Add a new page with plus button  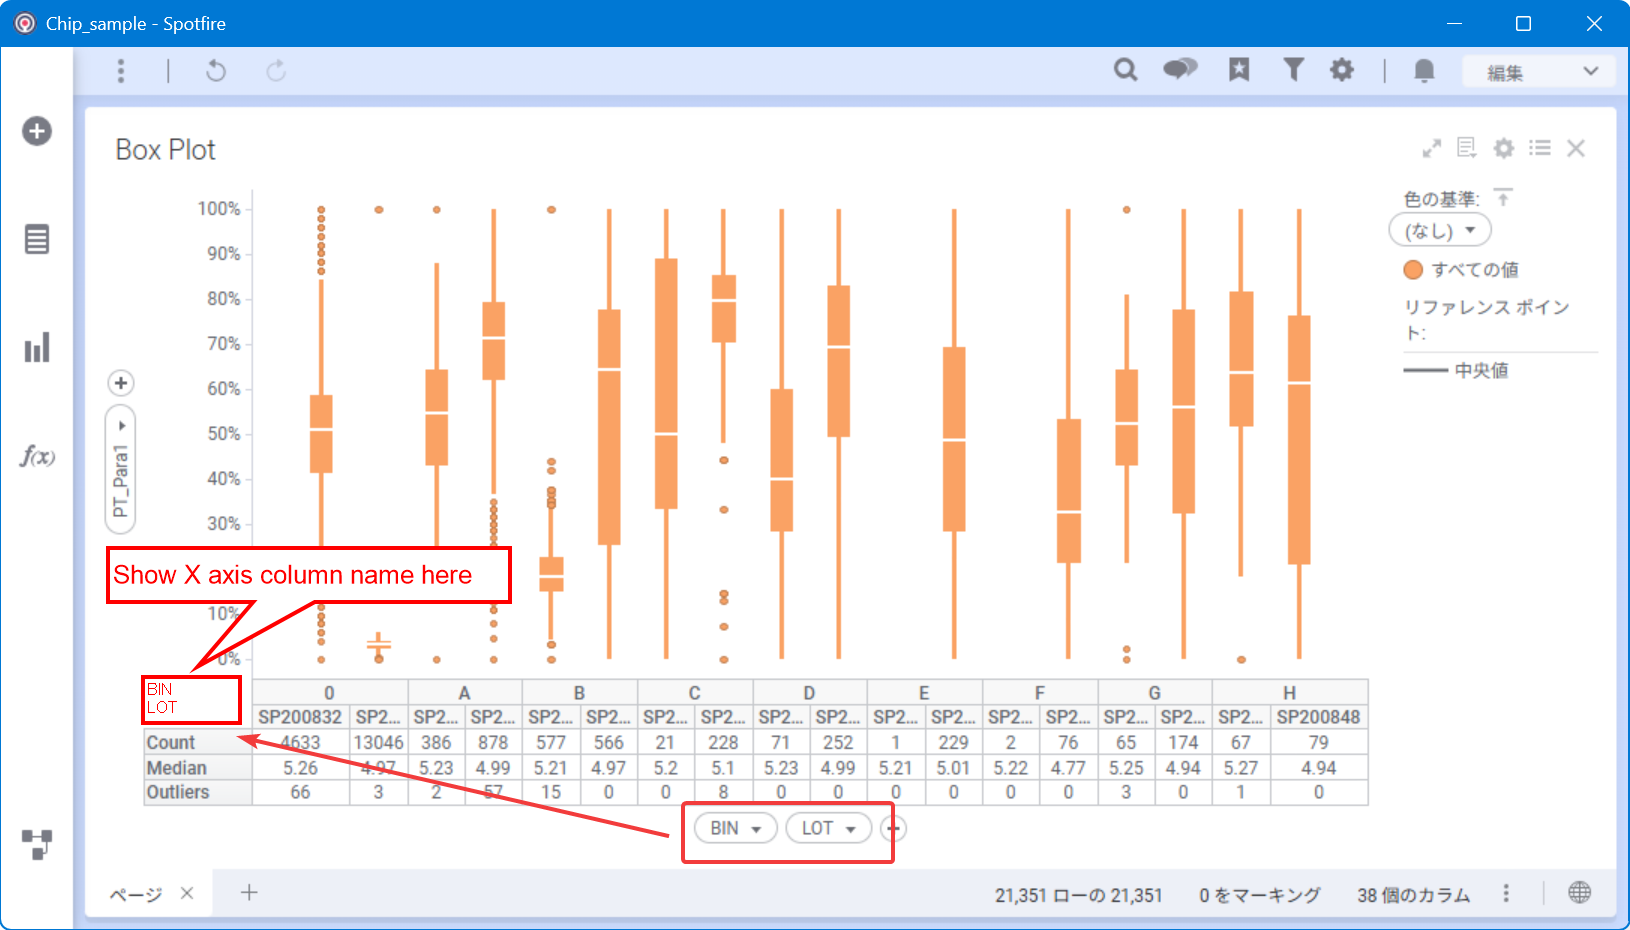[249, 892]
